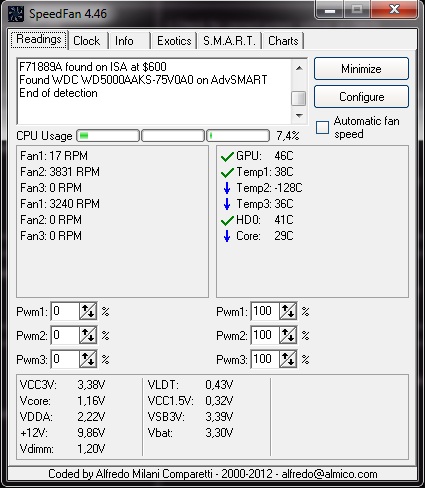Click the left Pwm3 spinner showing 0

tap(88, 359)
